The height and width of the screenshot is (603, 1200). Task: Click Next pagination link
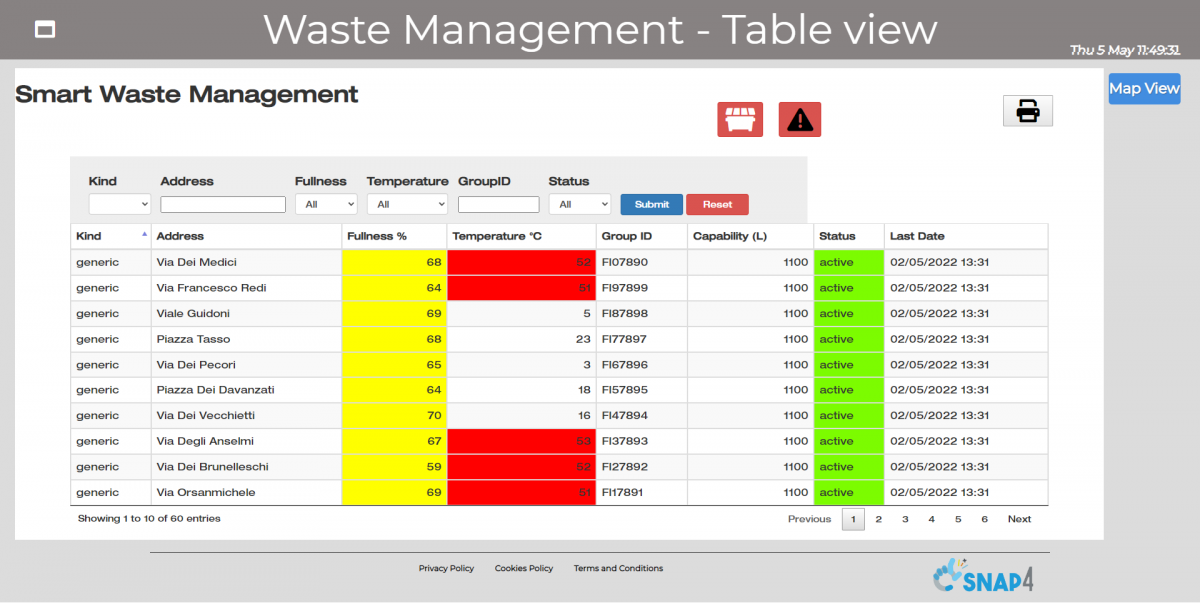[x=1019, y=519]
